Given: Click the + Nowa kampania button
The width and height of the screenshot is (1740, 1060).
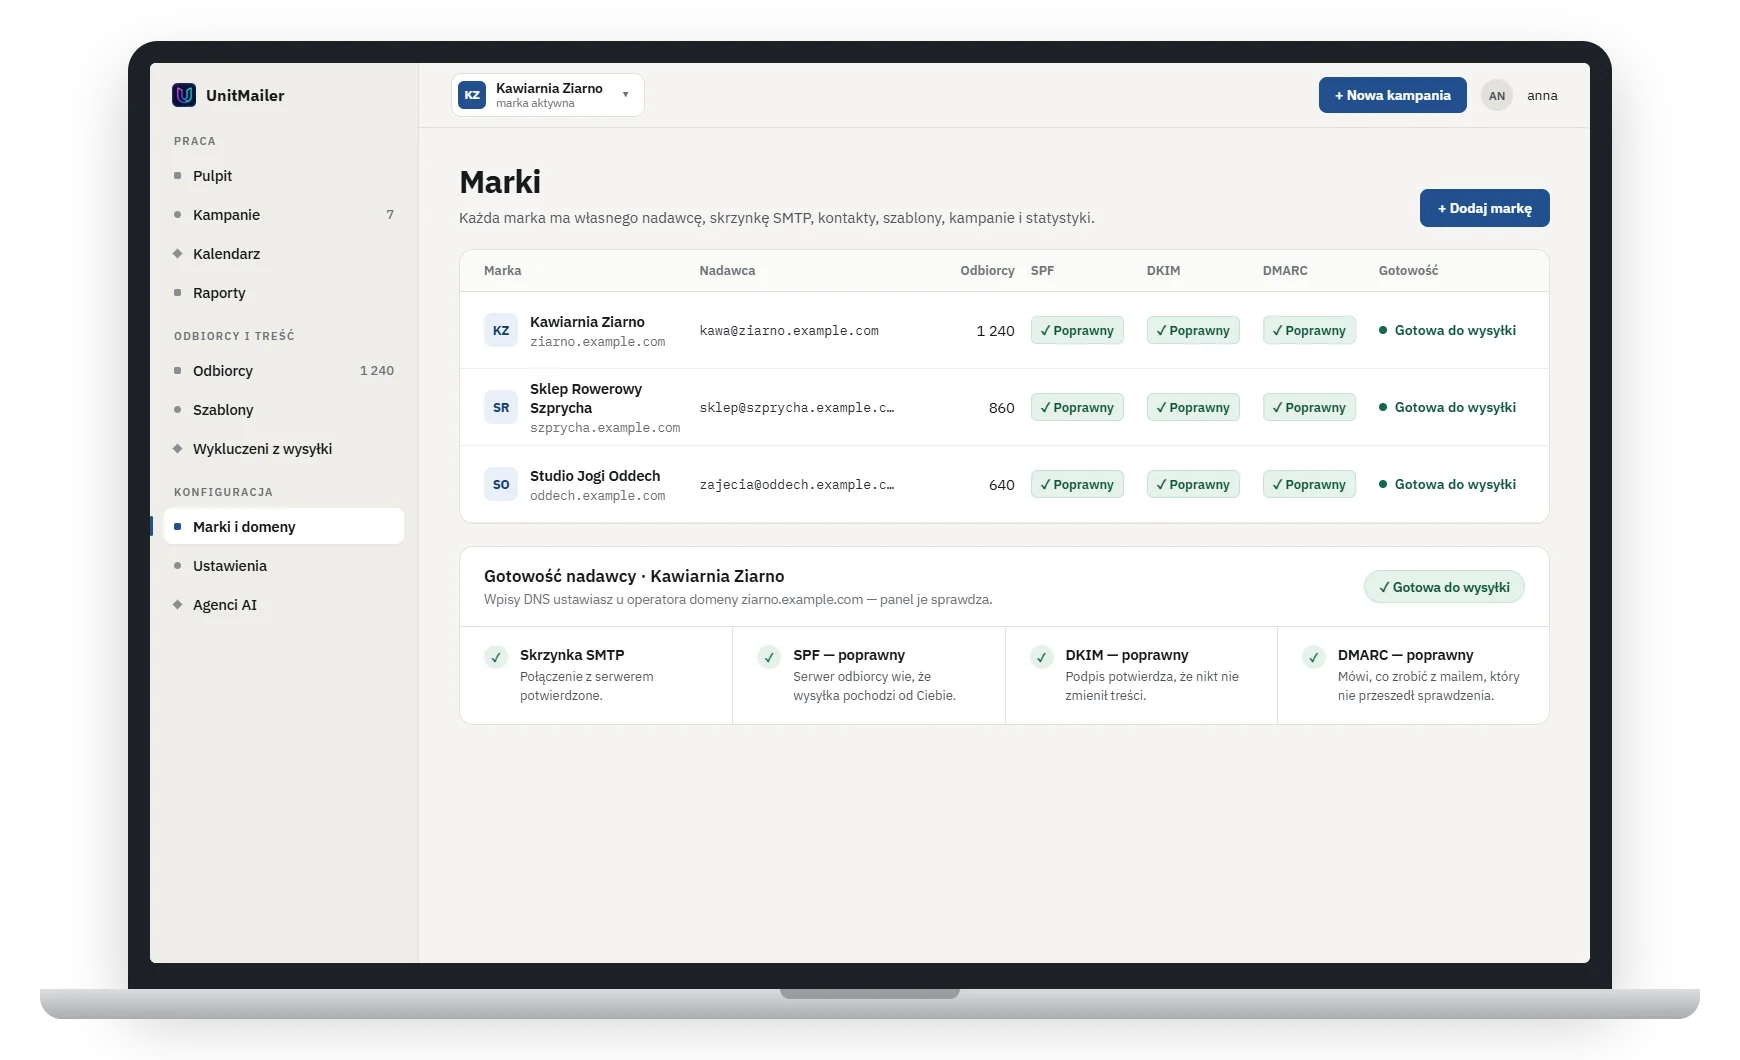Looking at the screenshot, I should (1392, 95).
